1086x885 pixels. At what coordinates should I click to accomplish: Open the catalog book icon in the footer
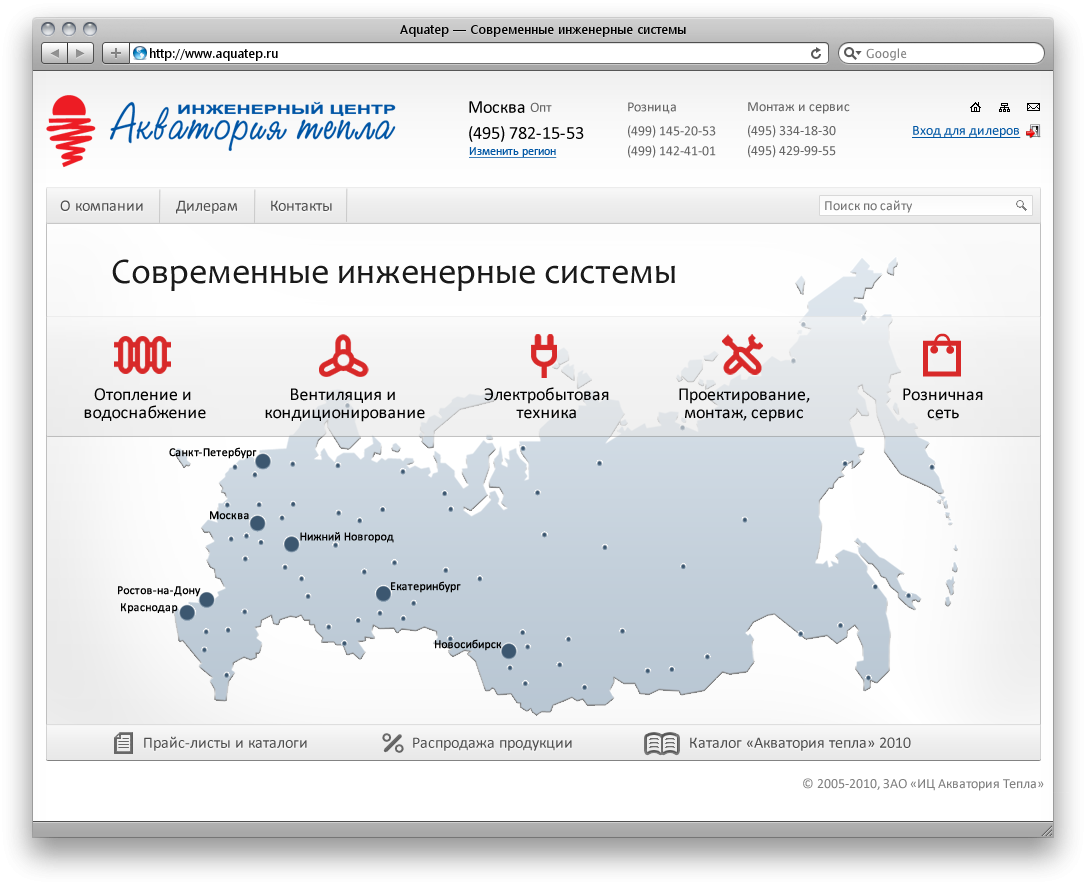(x=660, y=742)
